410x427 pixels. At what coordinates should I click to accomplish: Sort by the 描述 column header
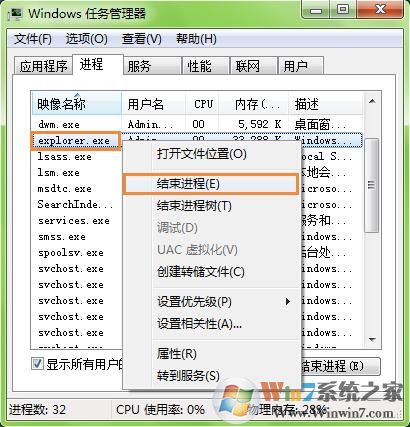coord(326,104)
